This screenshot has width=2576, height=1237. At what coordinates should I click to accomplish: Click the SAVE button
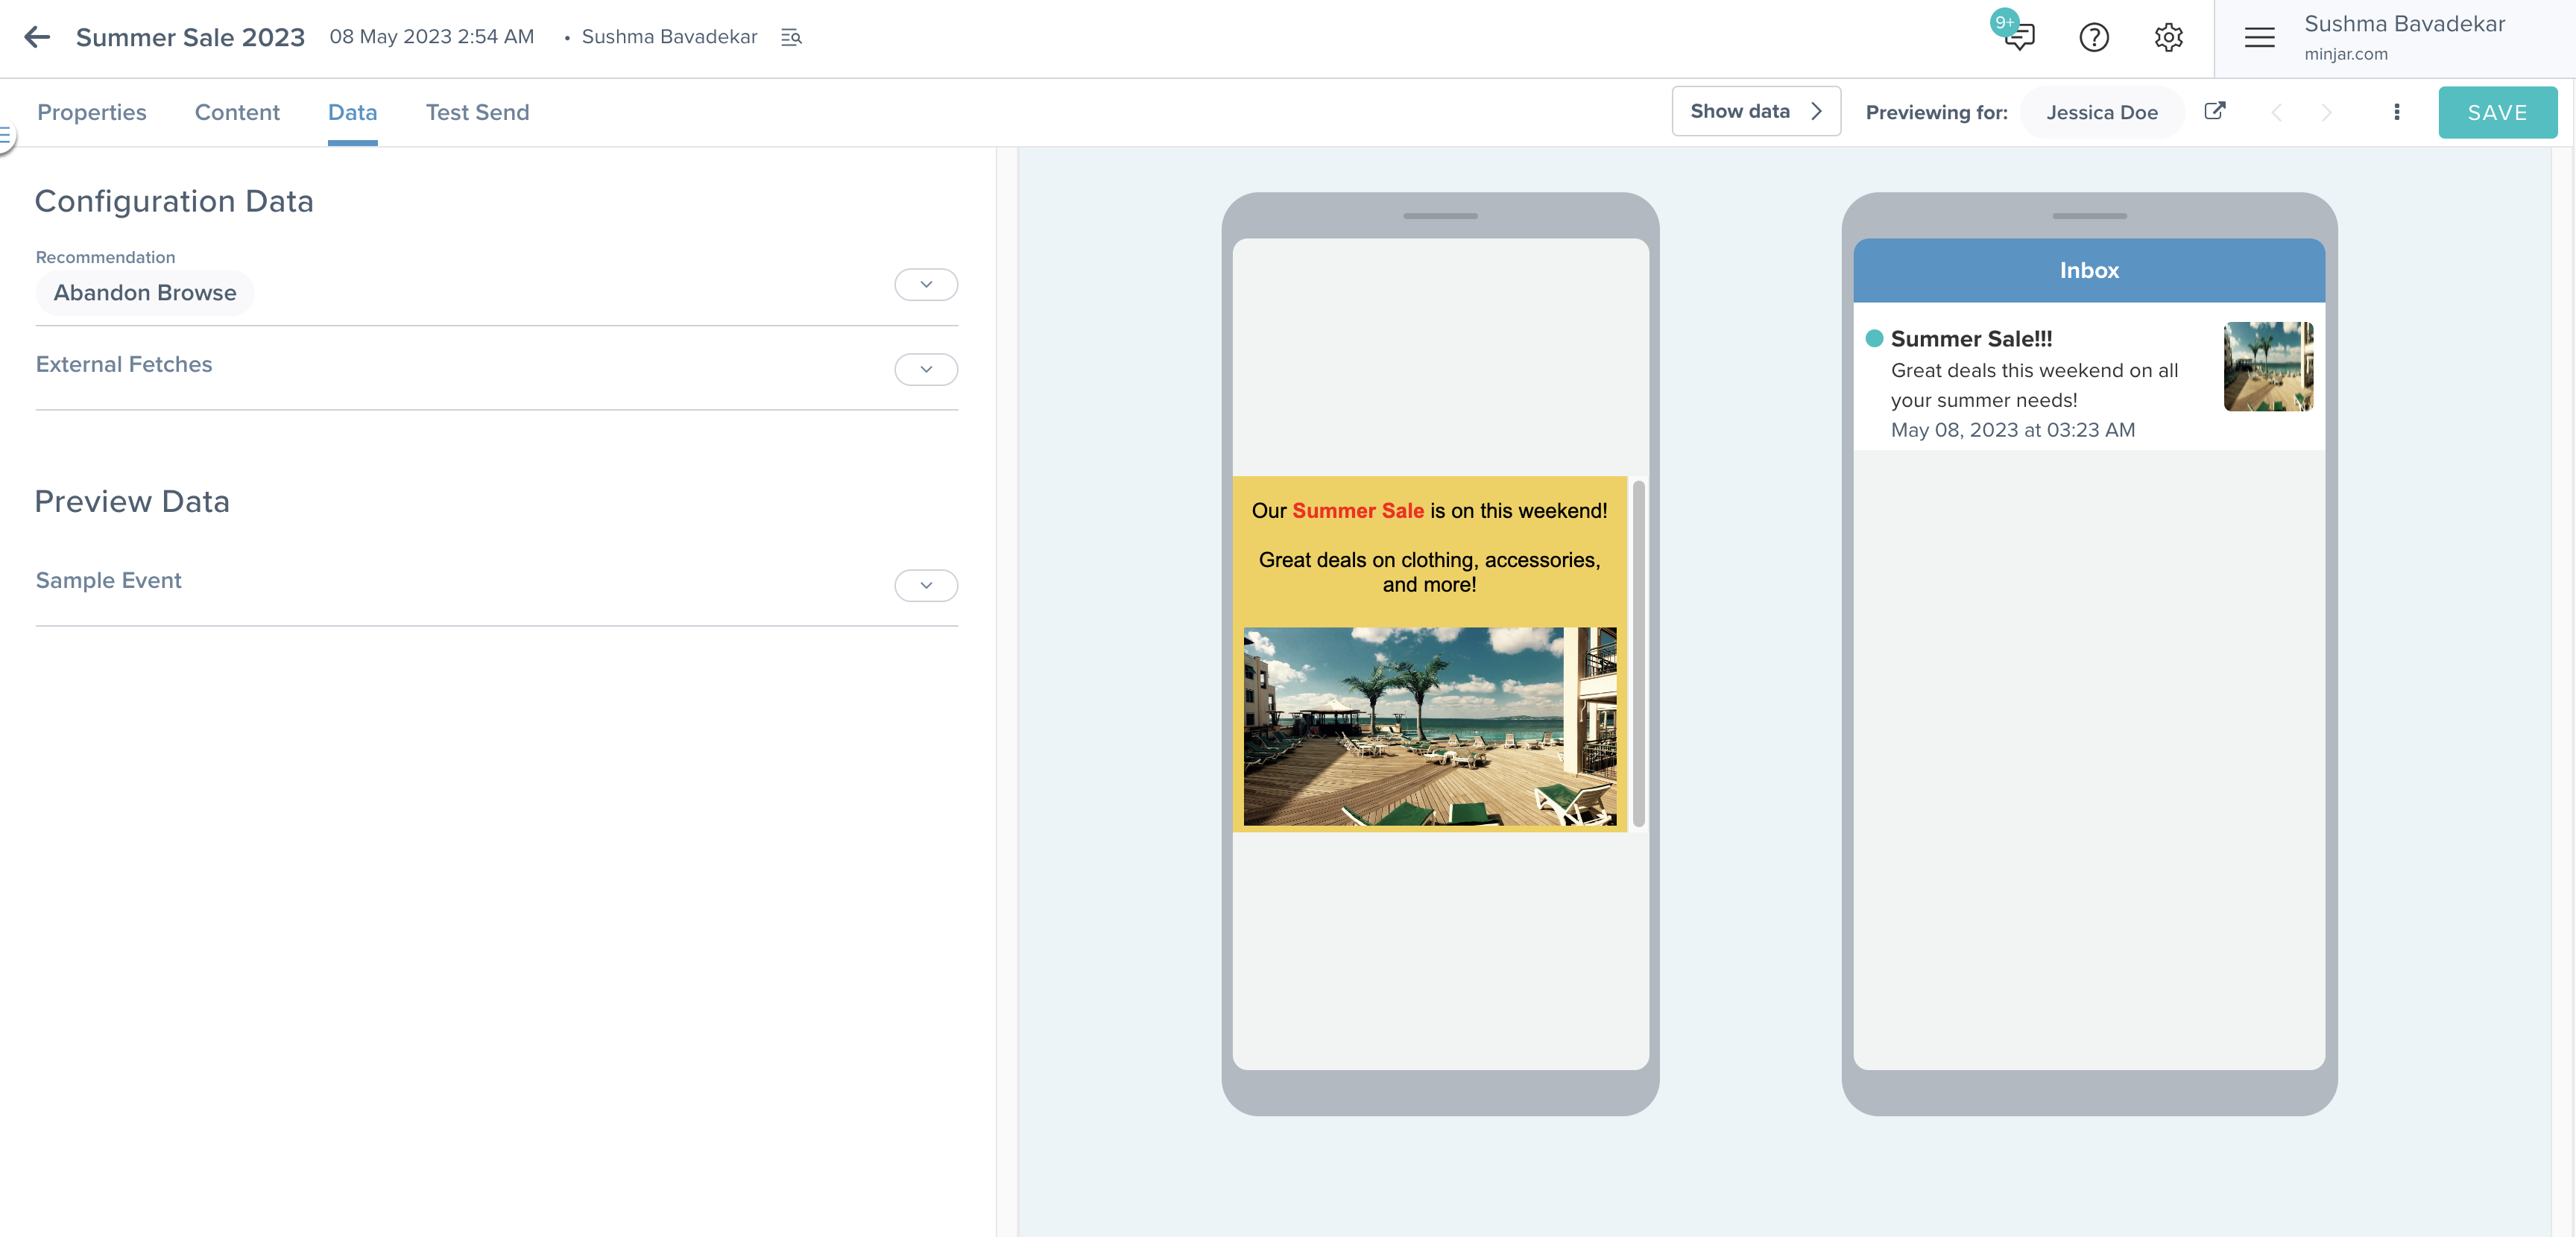click(x=2497, y=112)
